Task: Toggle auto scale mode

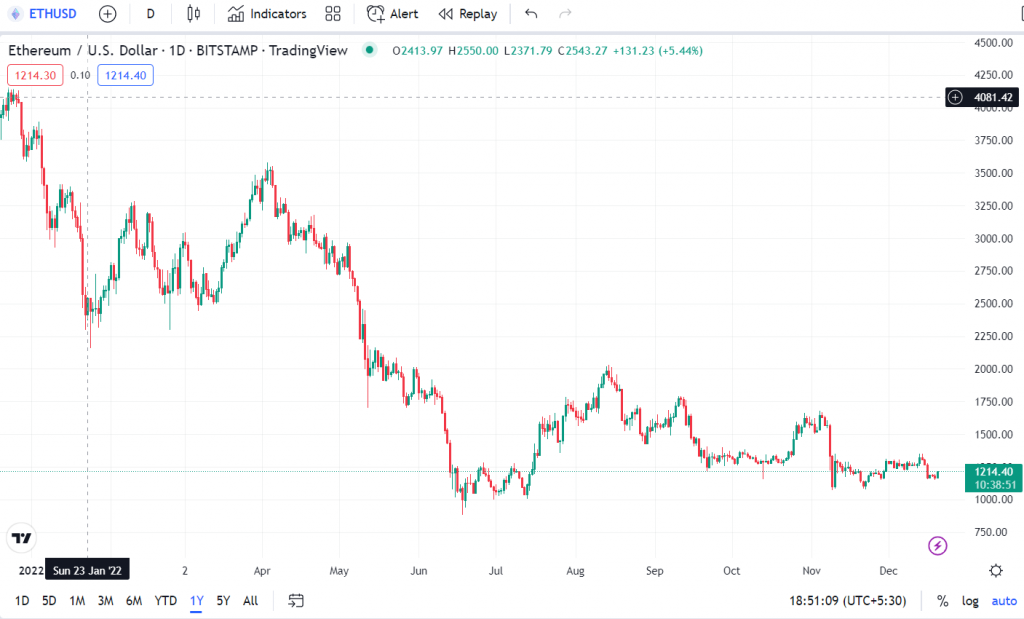Action: point(1003,601)
